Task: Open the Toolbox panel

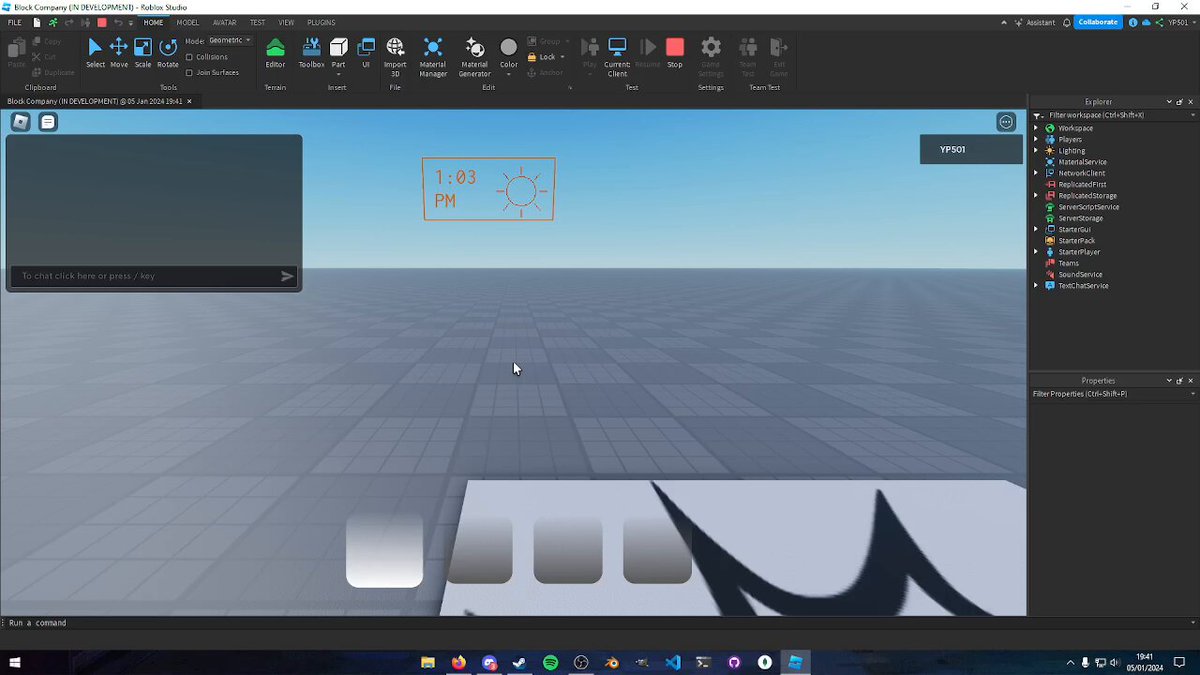Action: (312, 53)
